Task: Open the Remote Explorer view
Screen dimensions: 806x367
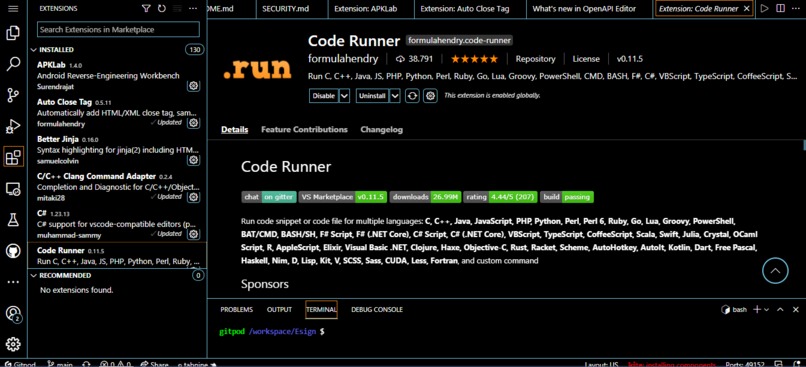Action: pyautogui.click(x=13, y=189)
